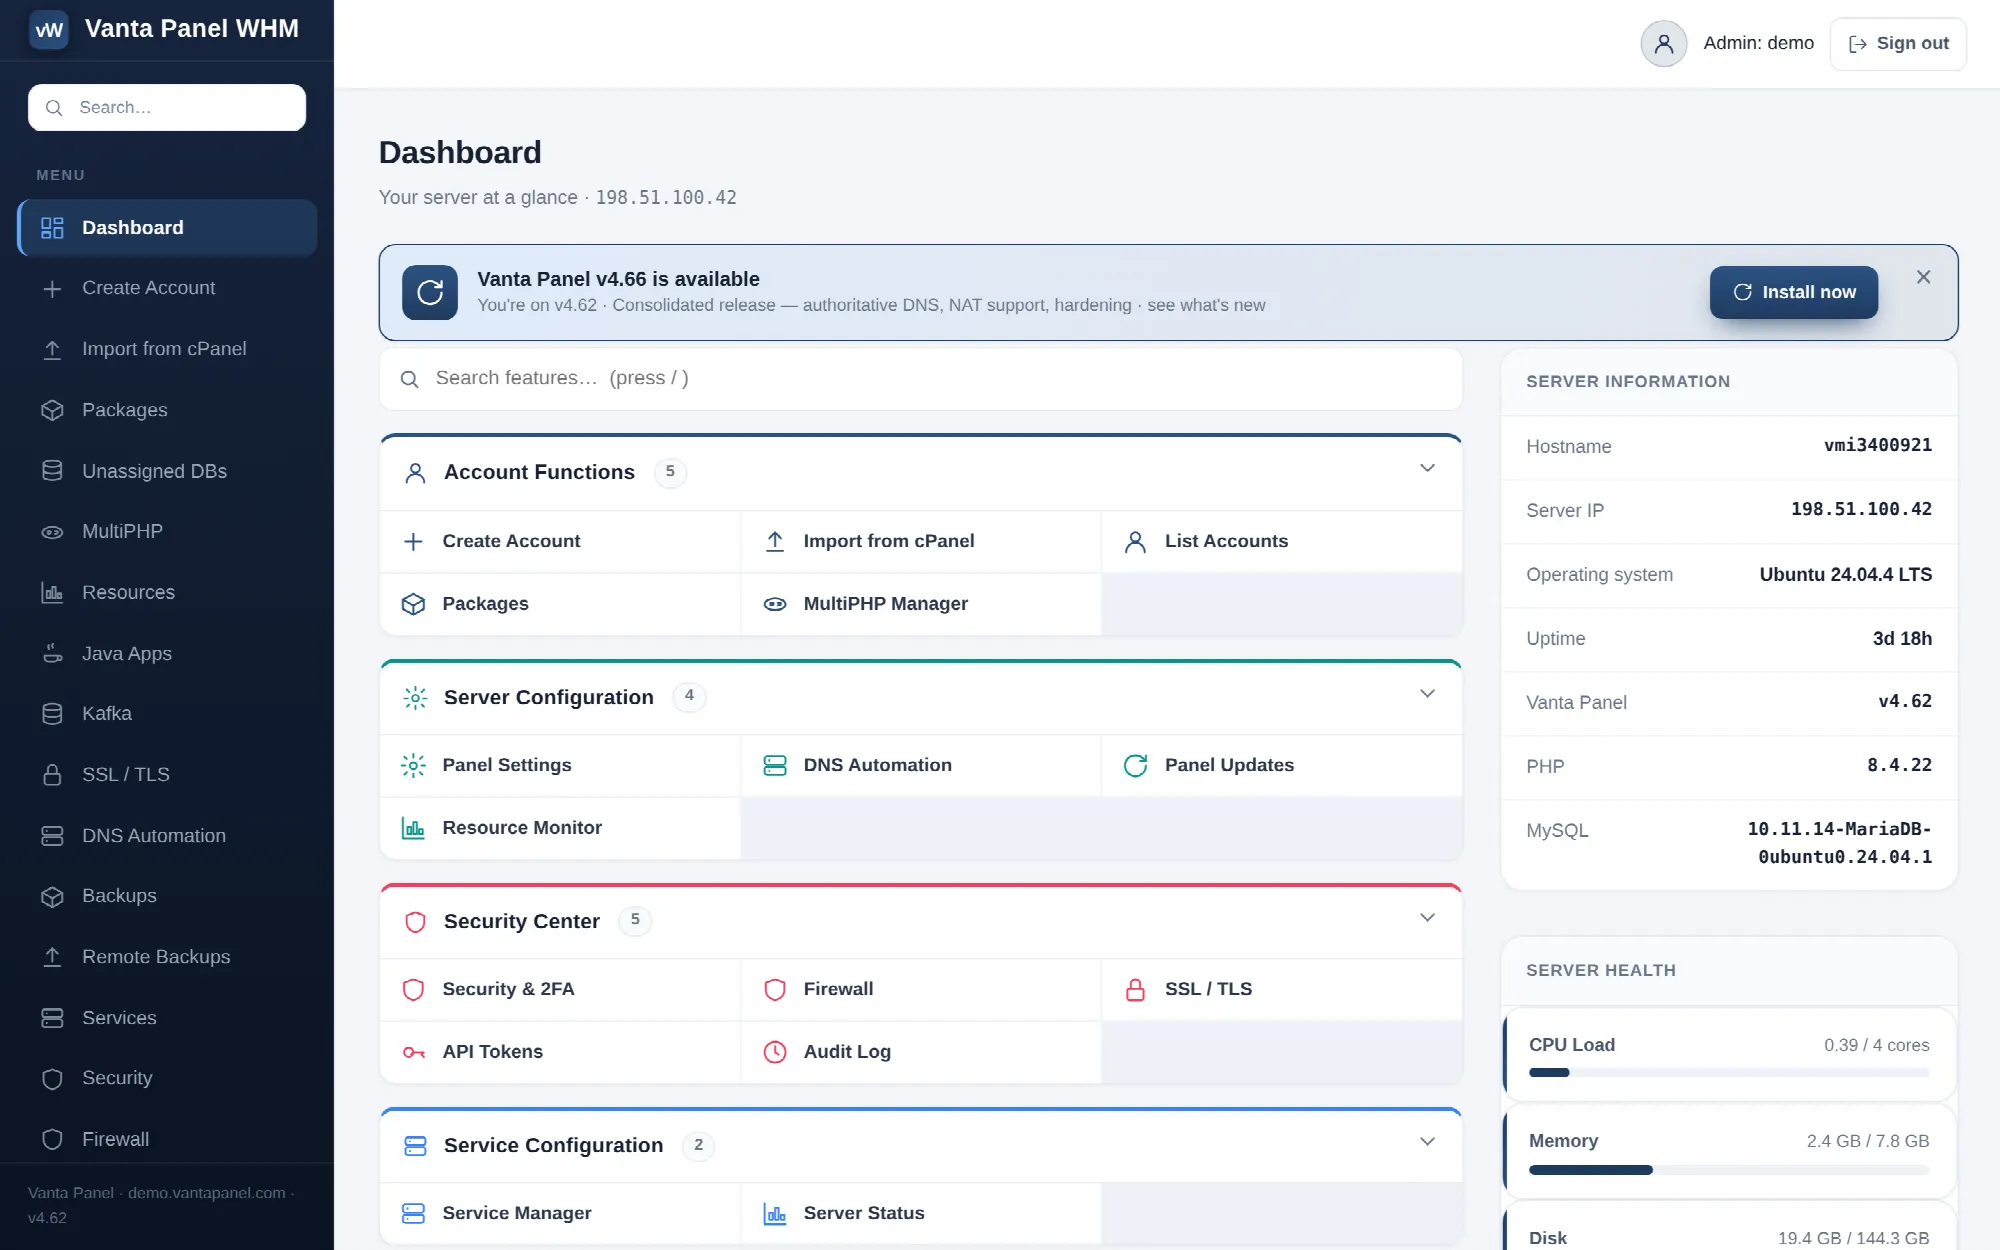This screenshot has width=2000, height=1250.
Task: Collapse the Server Configuration section
Action: coord(1427,694)
